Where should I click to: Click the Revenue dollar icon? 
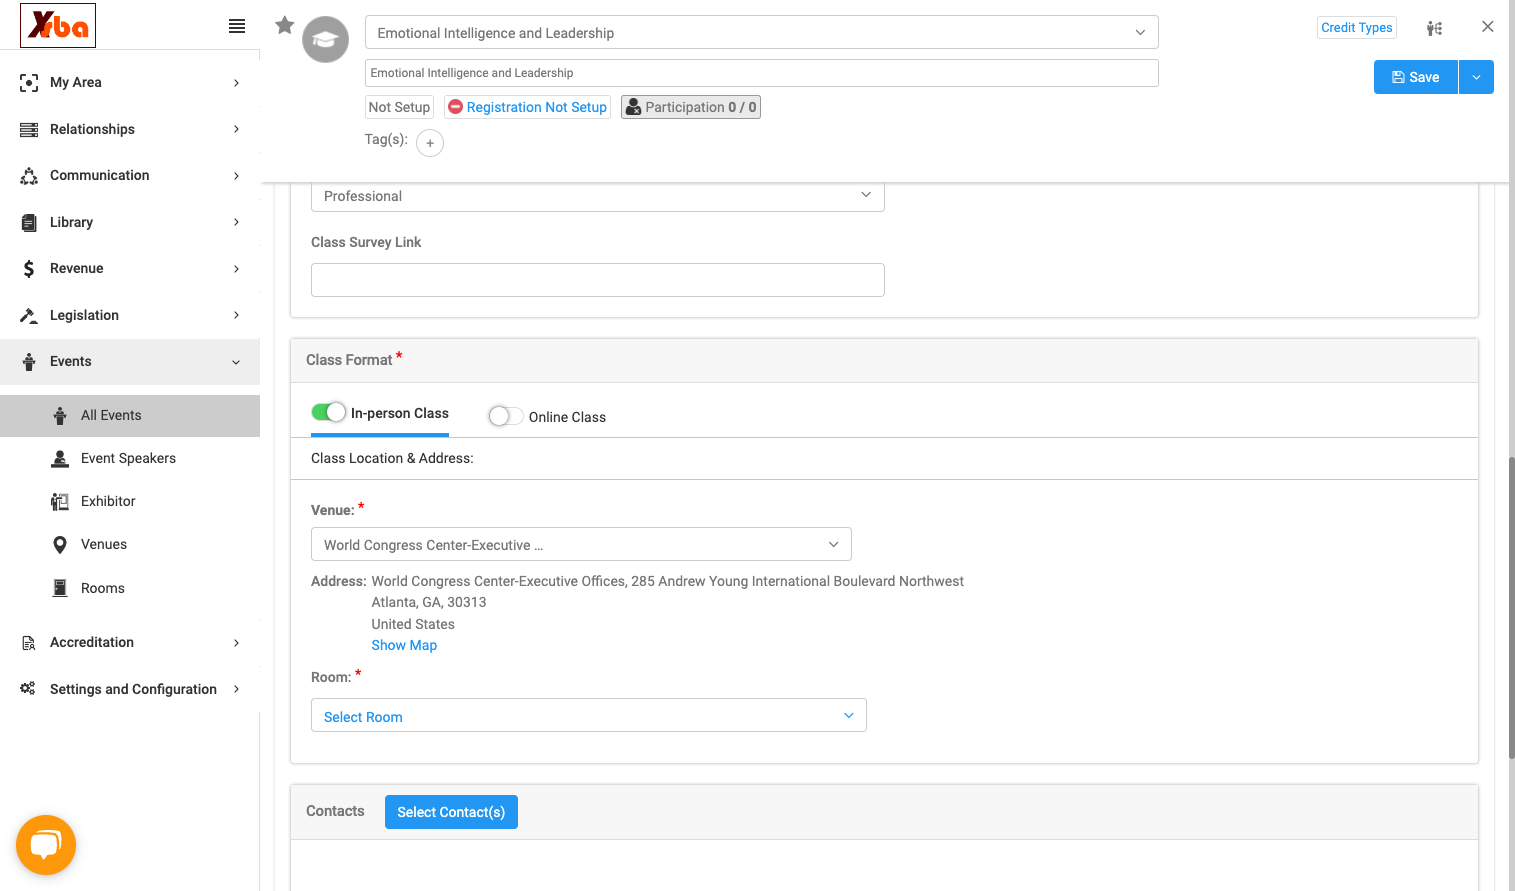point(29,269)
